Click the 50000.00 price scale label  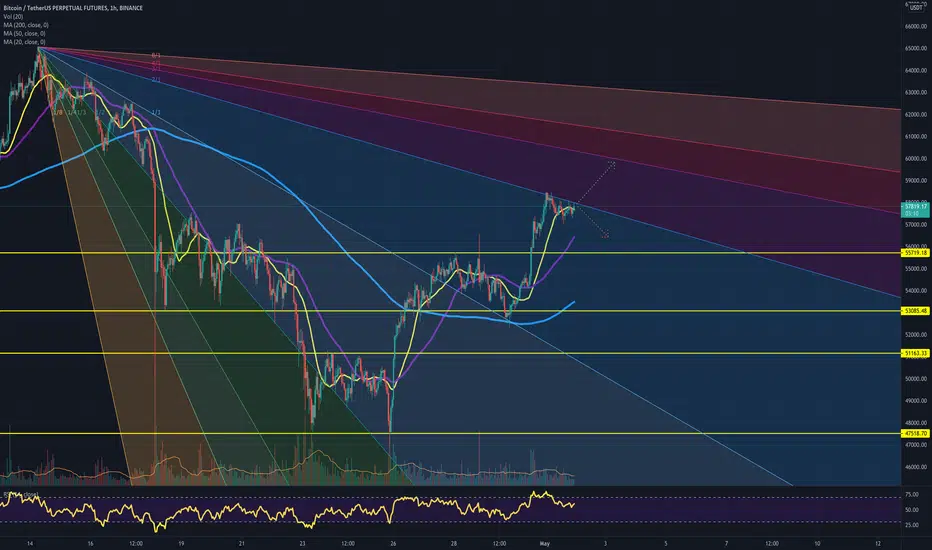pos(916,379)
